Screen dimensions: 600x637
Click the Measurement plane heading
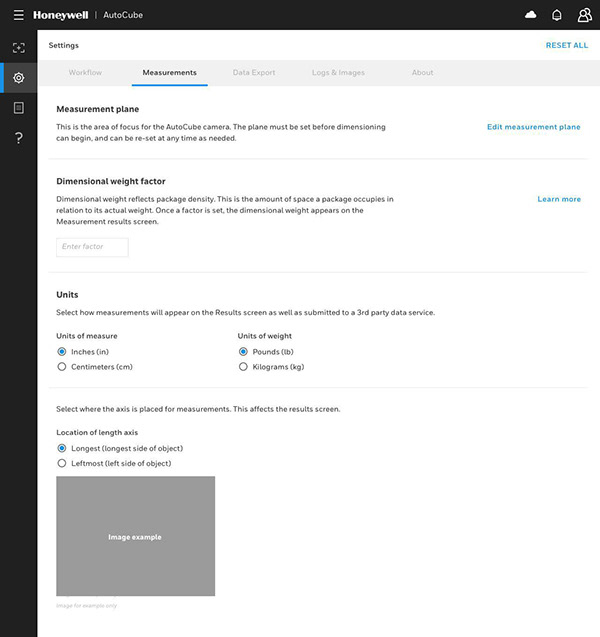[x=97, y=109]
